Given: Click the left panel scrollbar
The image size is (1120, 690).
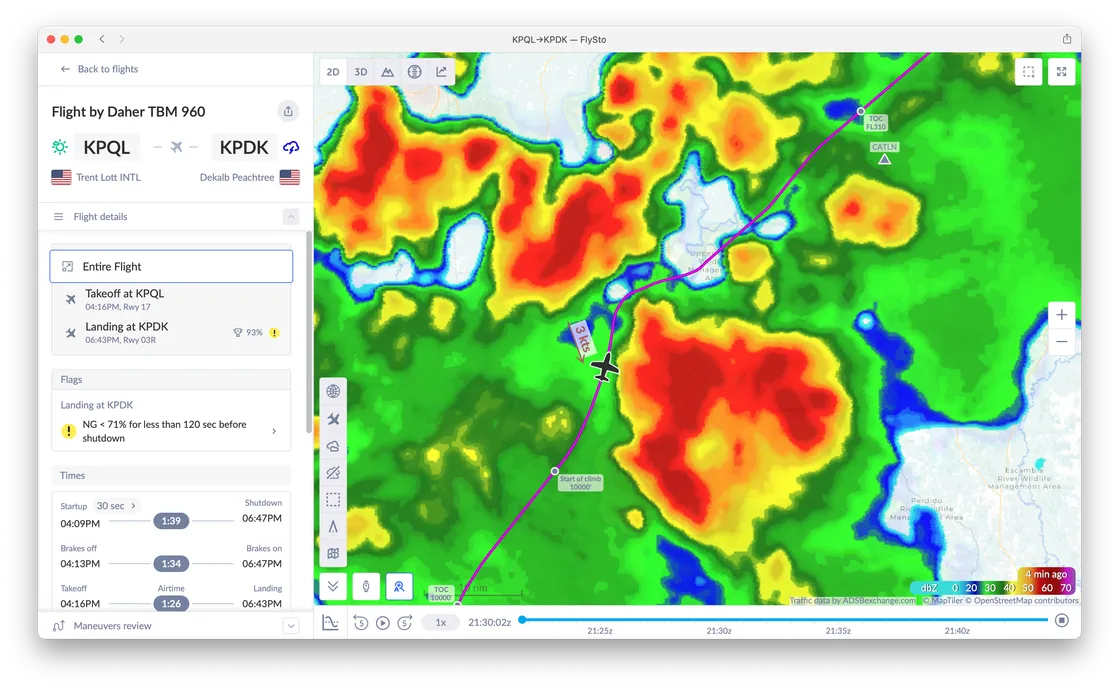Looking at the screenshot, I should pyautogui.click(x=309, y=332).
